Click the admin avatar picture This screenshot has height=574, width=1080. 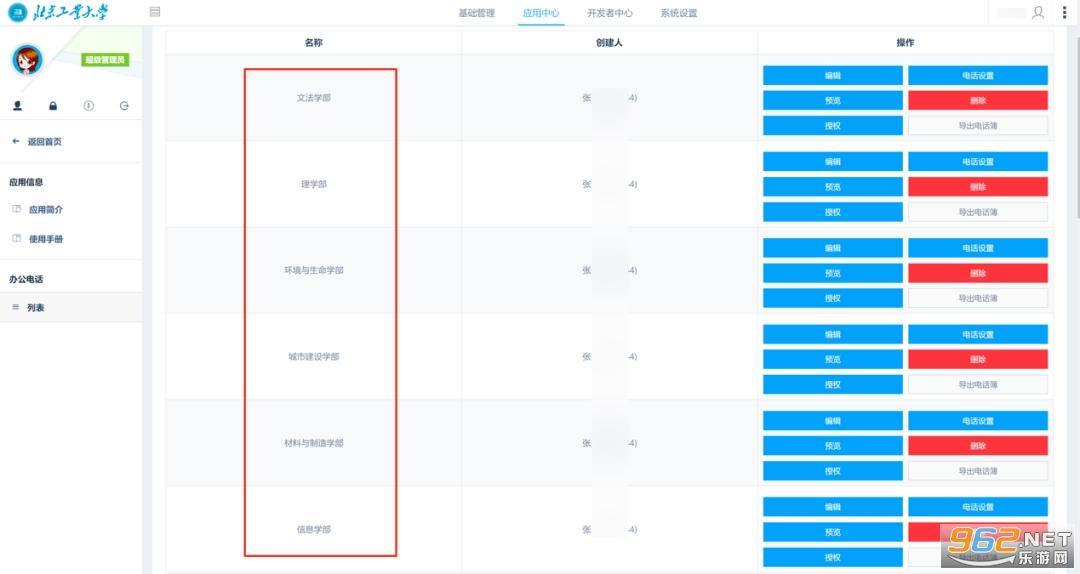(x=27, y=60)
